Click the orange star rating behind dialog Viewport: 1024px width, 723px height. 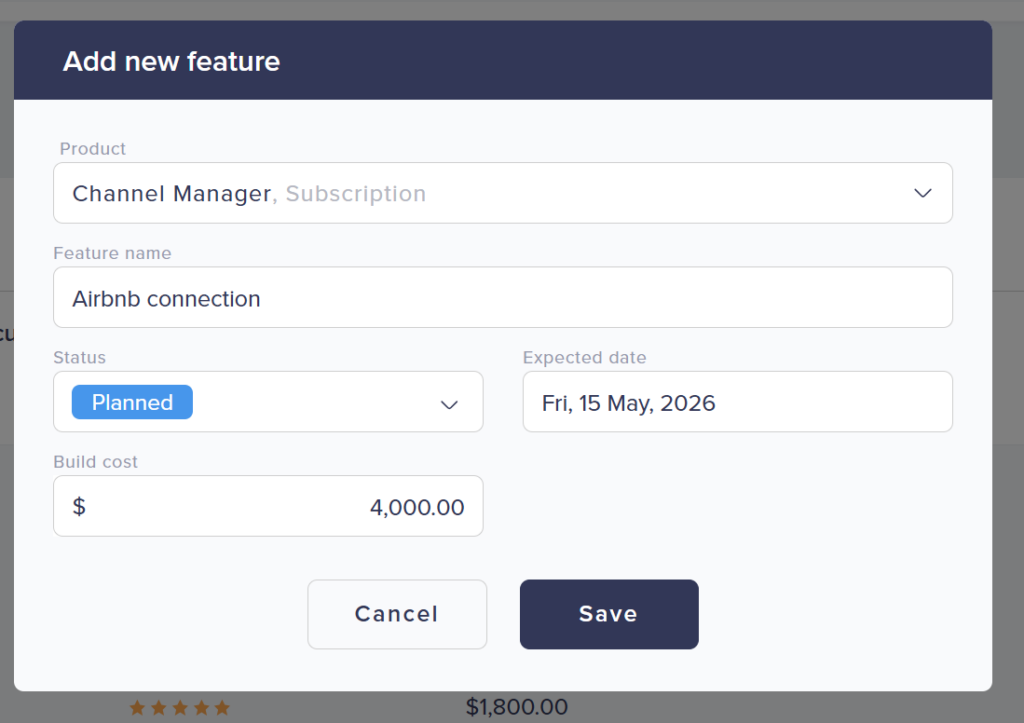point(180,708)
